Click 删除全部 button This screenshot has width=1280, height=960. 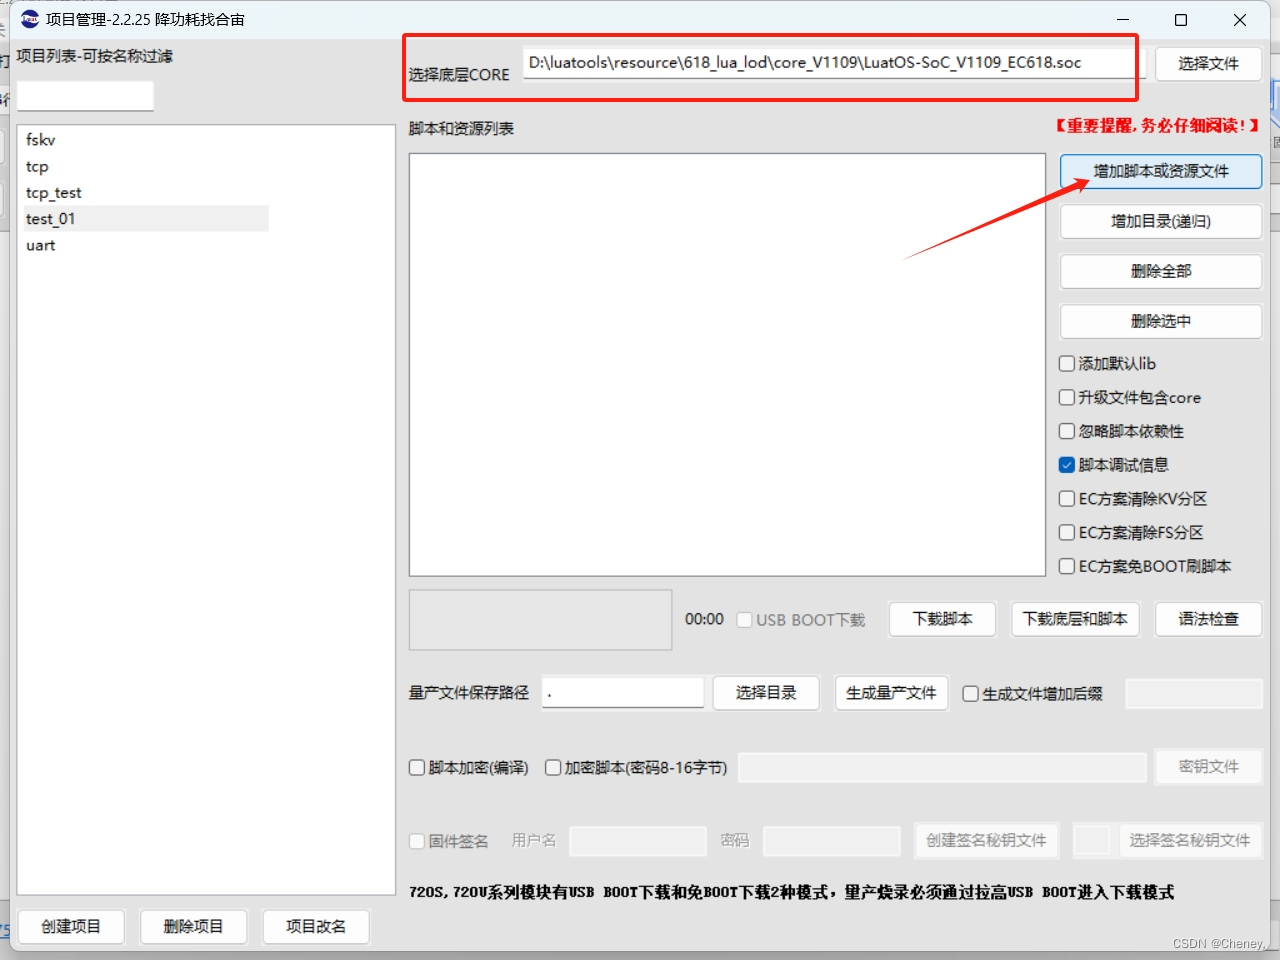1161,271
